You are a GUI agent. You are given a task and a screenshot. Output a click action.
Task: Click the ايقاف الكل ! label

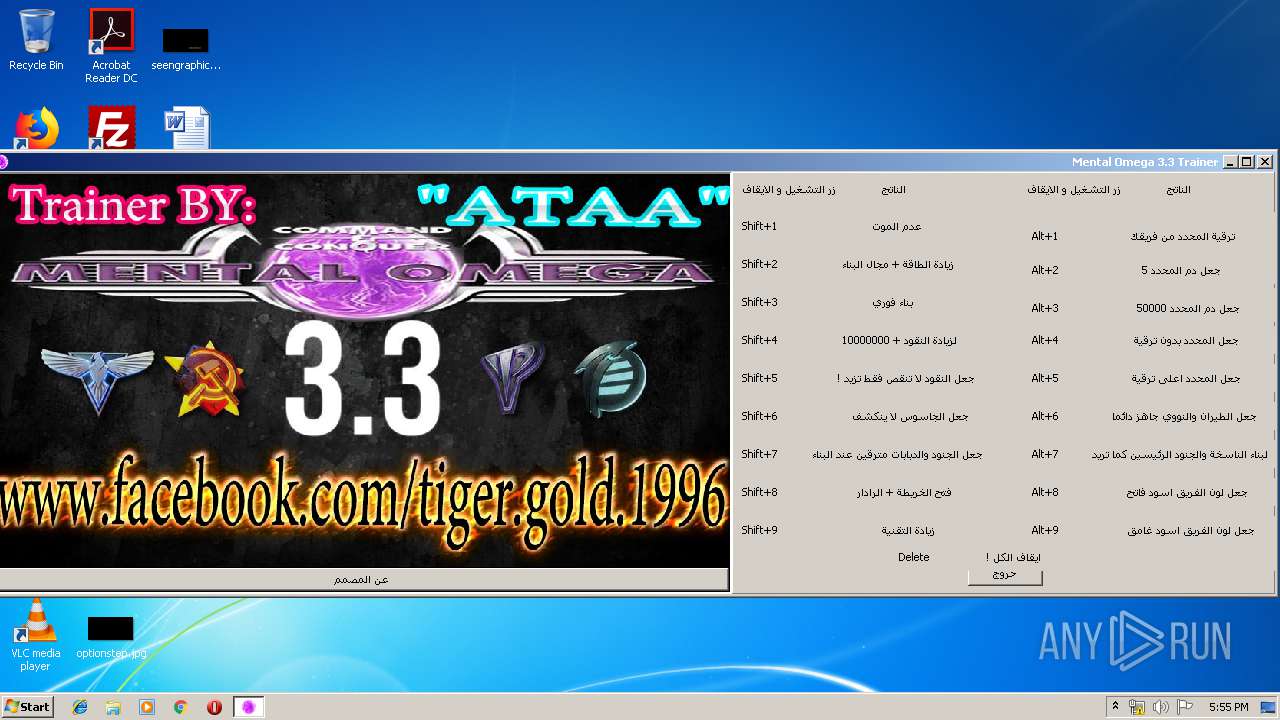(x=1013, y=558)
